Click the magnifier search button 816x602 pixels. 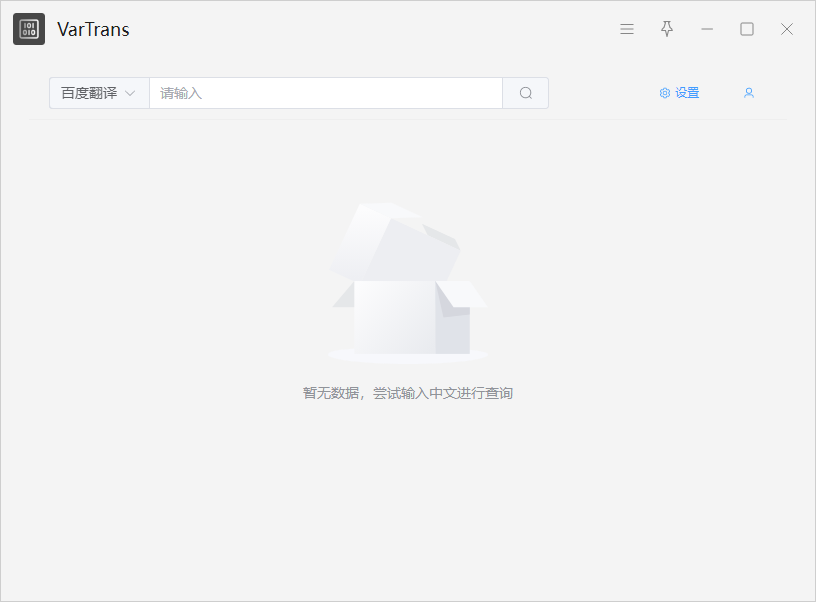[x=526, y=93]
